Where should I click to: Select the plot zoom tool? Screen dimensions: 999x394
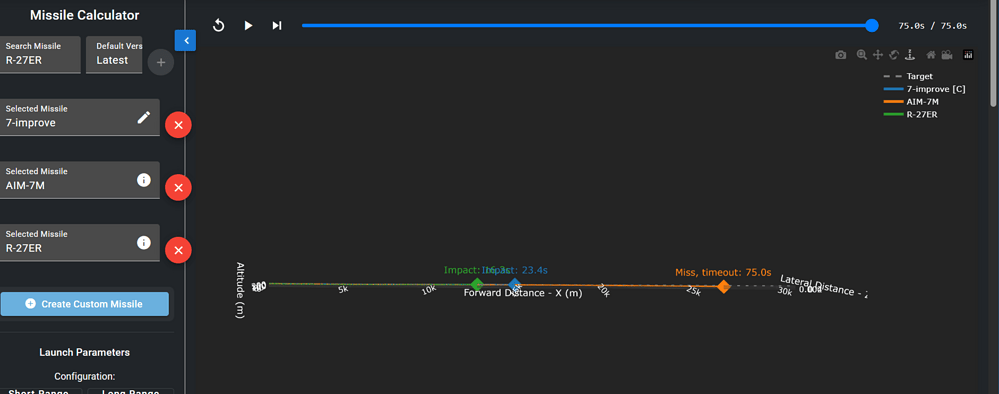click(862, 55)
